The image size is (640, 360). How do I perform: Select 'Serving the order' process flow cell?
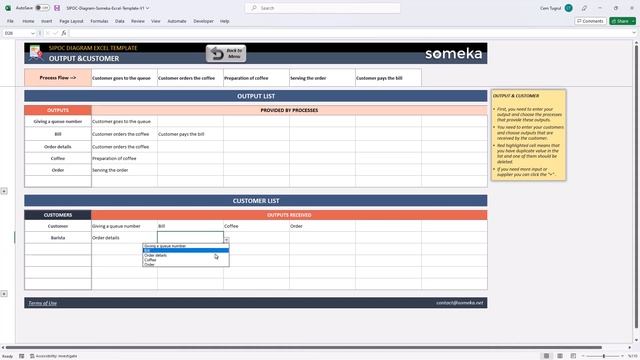[322, 78]
